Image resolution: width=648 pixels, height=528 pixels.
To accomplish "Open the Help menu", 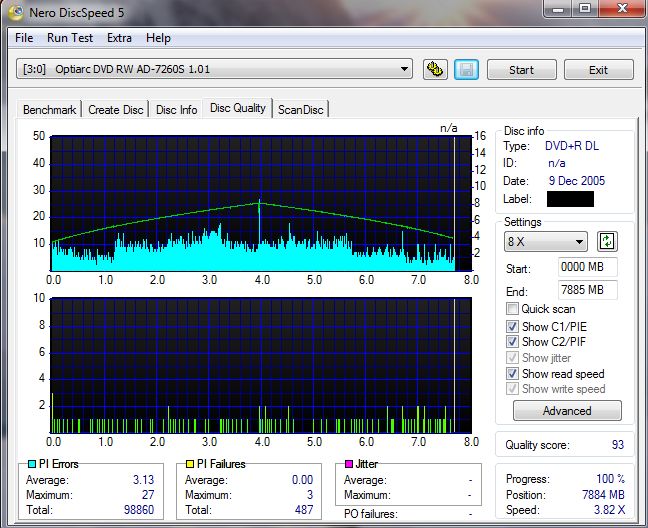I will click(x=158, y=38).
